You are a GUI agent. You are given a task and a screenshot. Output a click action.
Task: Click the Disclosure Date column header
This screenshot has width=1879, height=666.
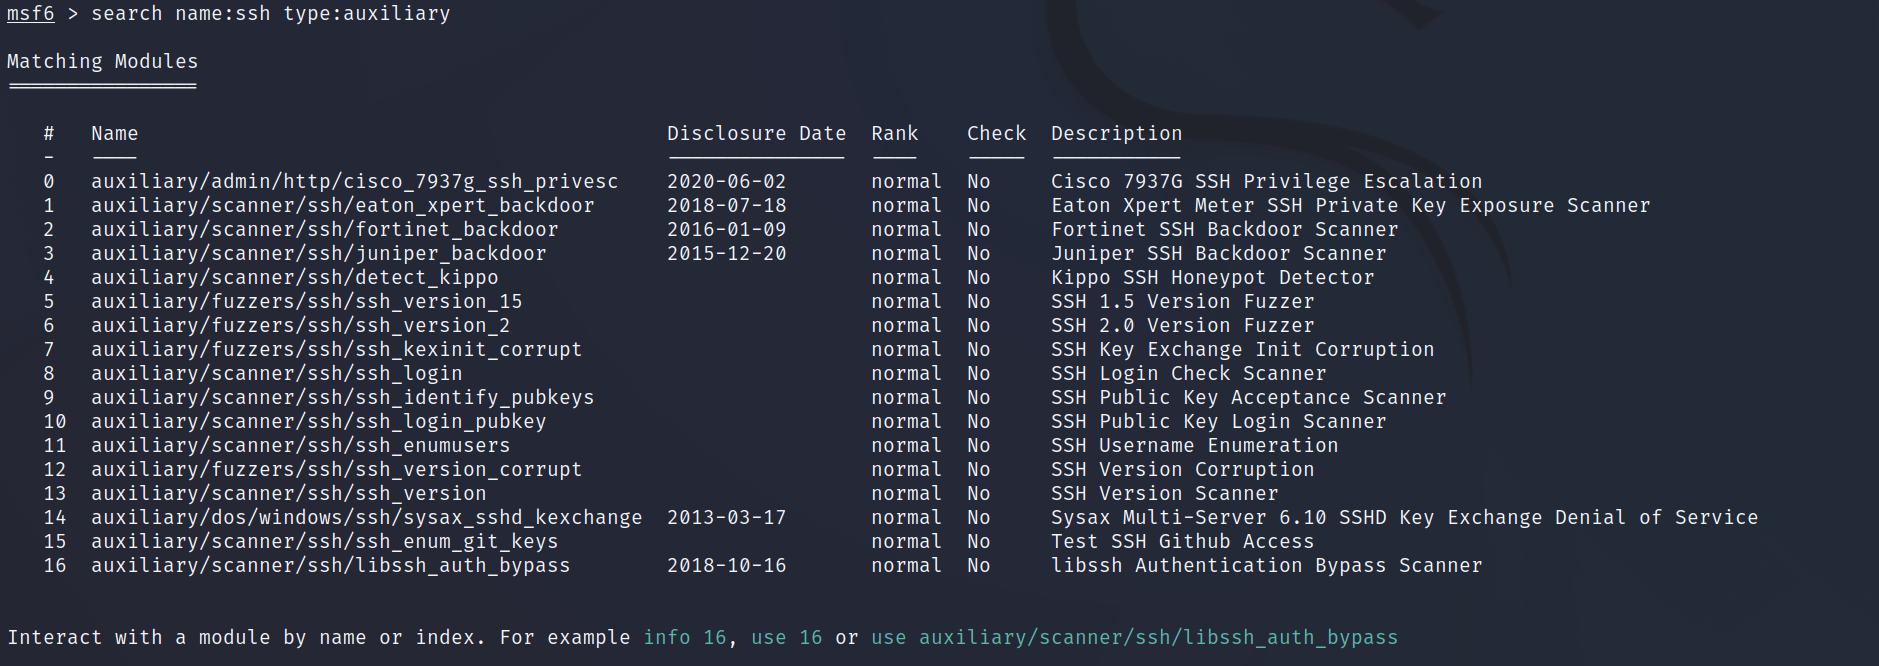pos(756,134)
